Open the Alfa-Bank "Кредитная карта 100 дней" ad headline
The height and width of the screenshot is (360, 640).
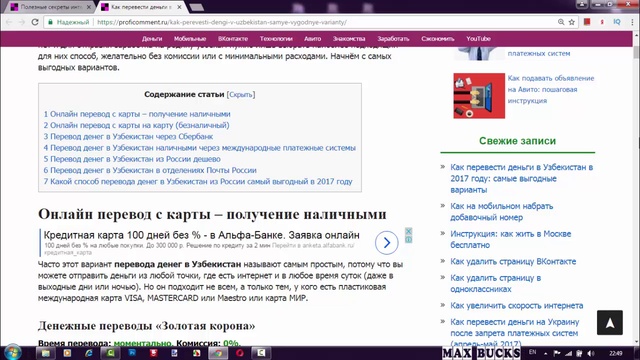(202, 235)
